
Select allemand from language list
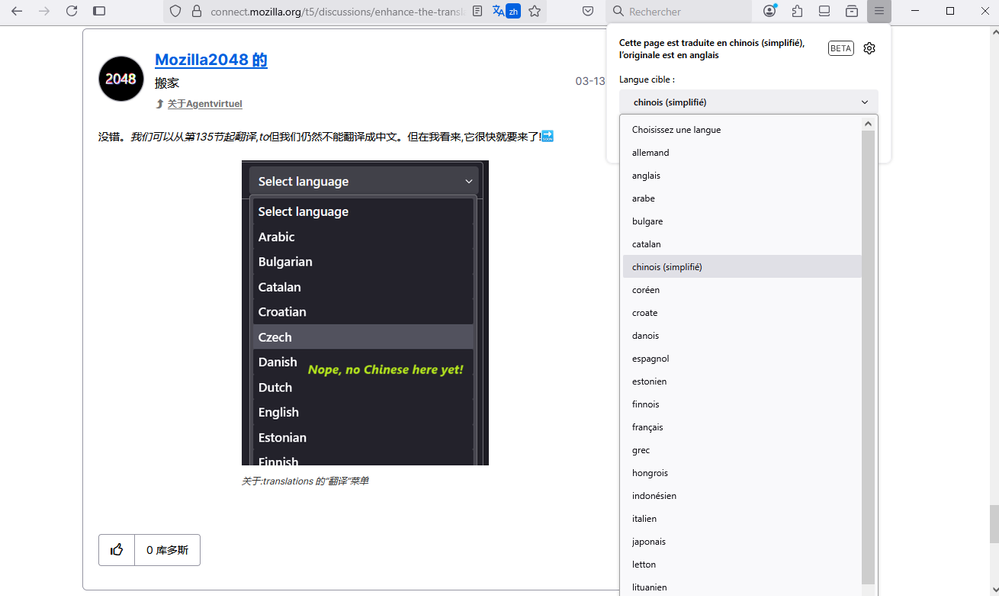(x=742, y=152)
